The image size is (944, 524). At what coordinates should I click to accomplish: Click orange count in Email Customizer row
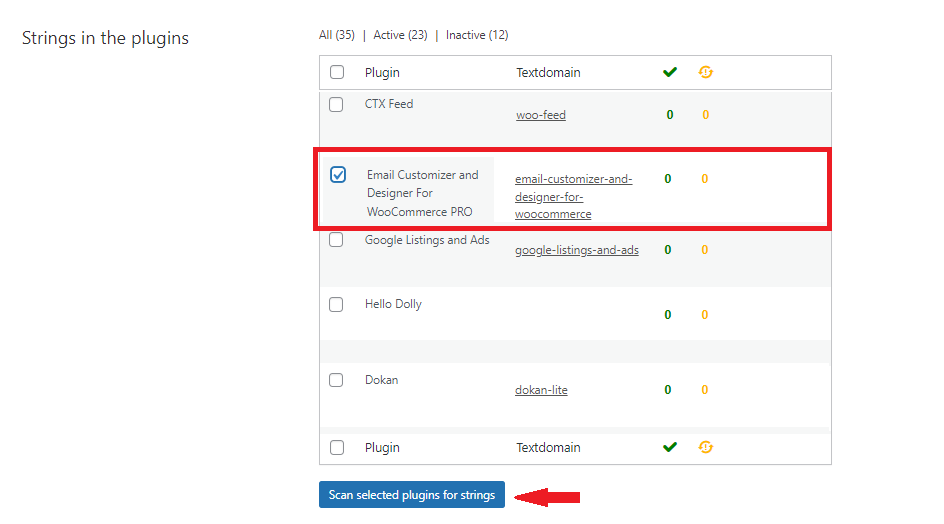(x=704, y=178)
